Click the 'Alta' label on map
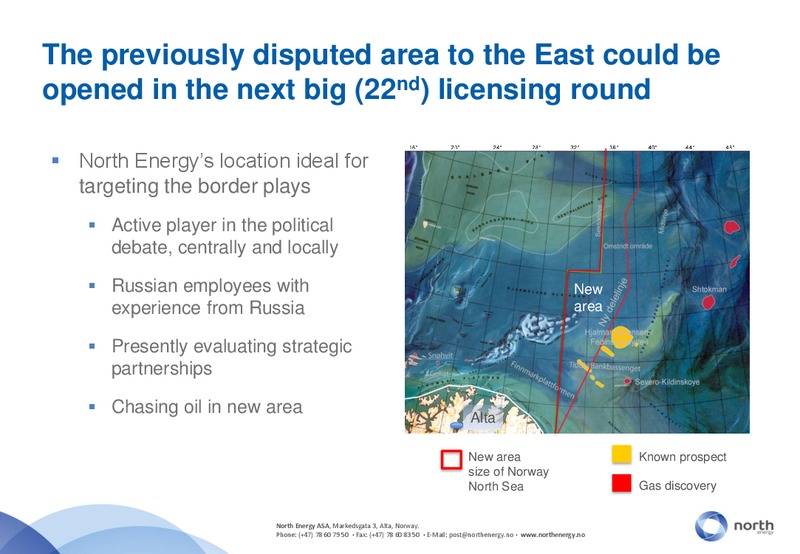 tap(483, 418)
